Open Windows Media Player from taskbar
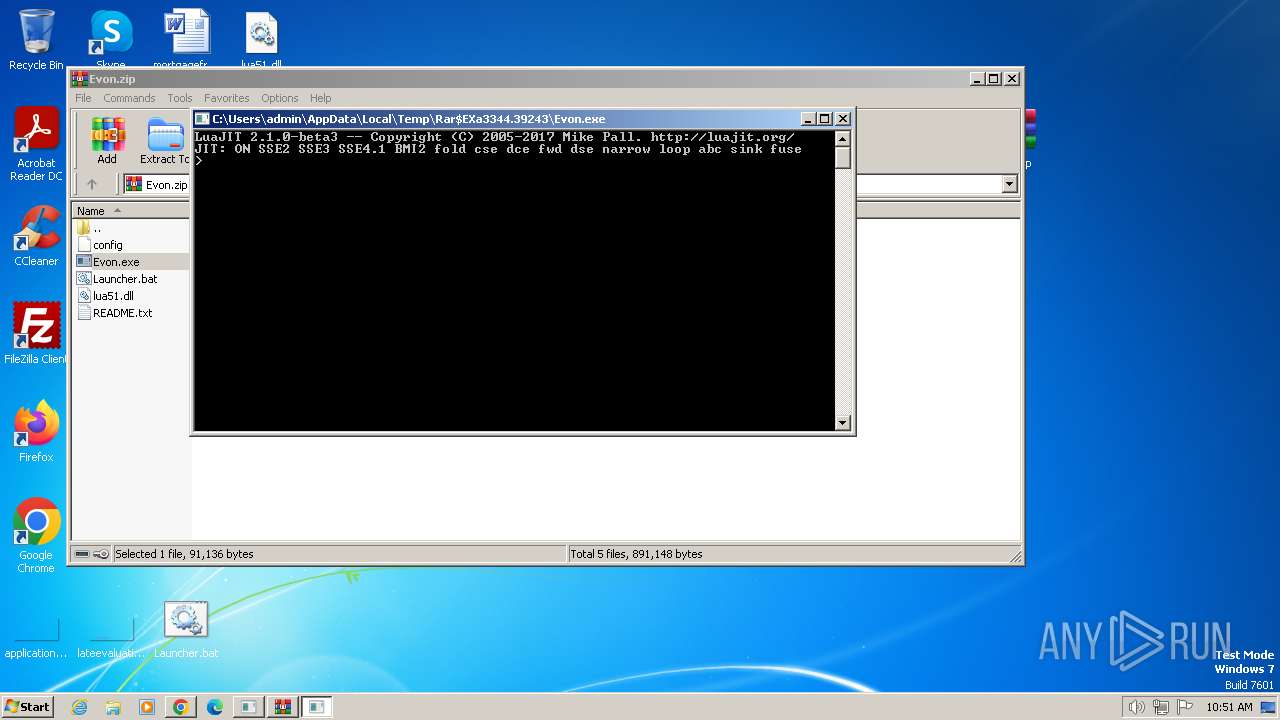The width and height of the screenshot is (1280, 720). [147, 707]
